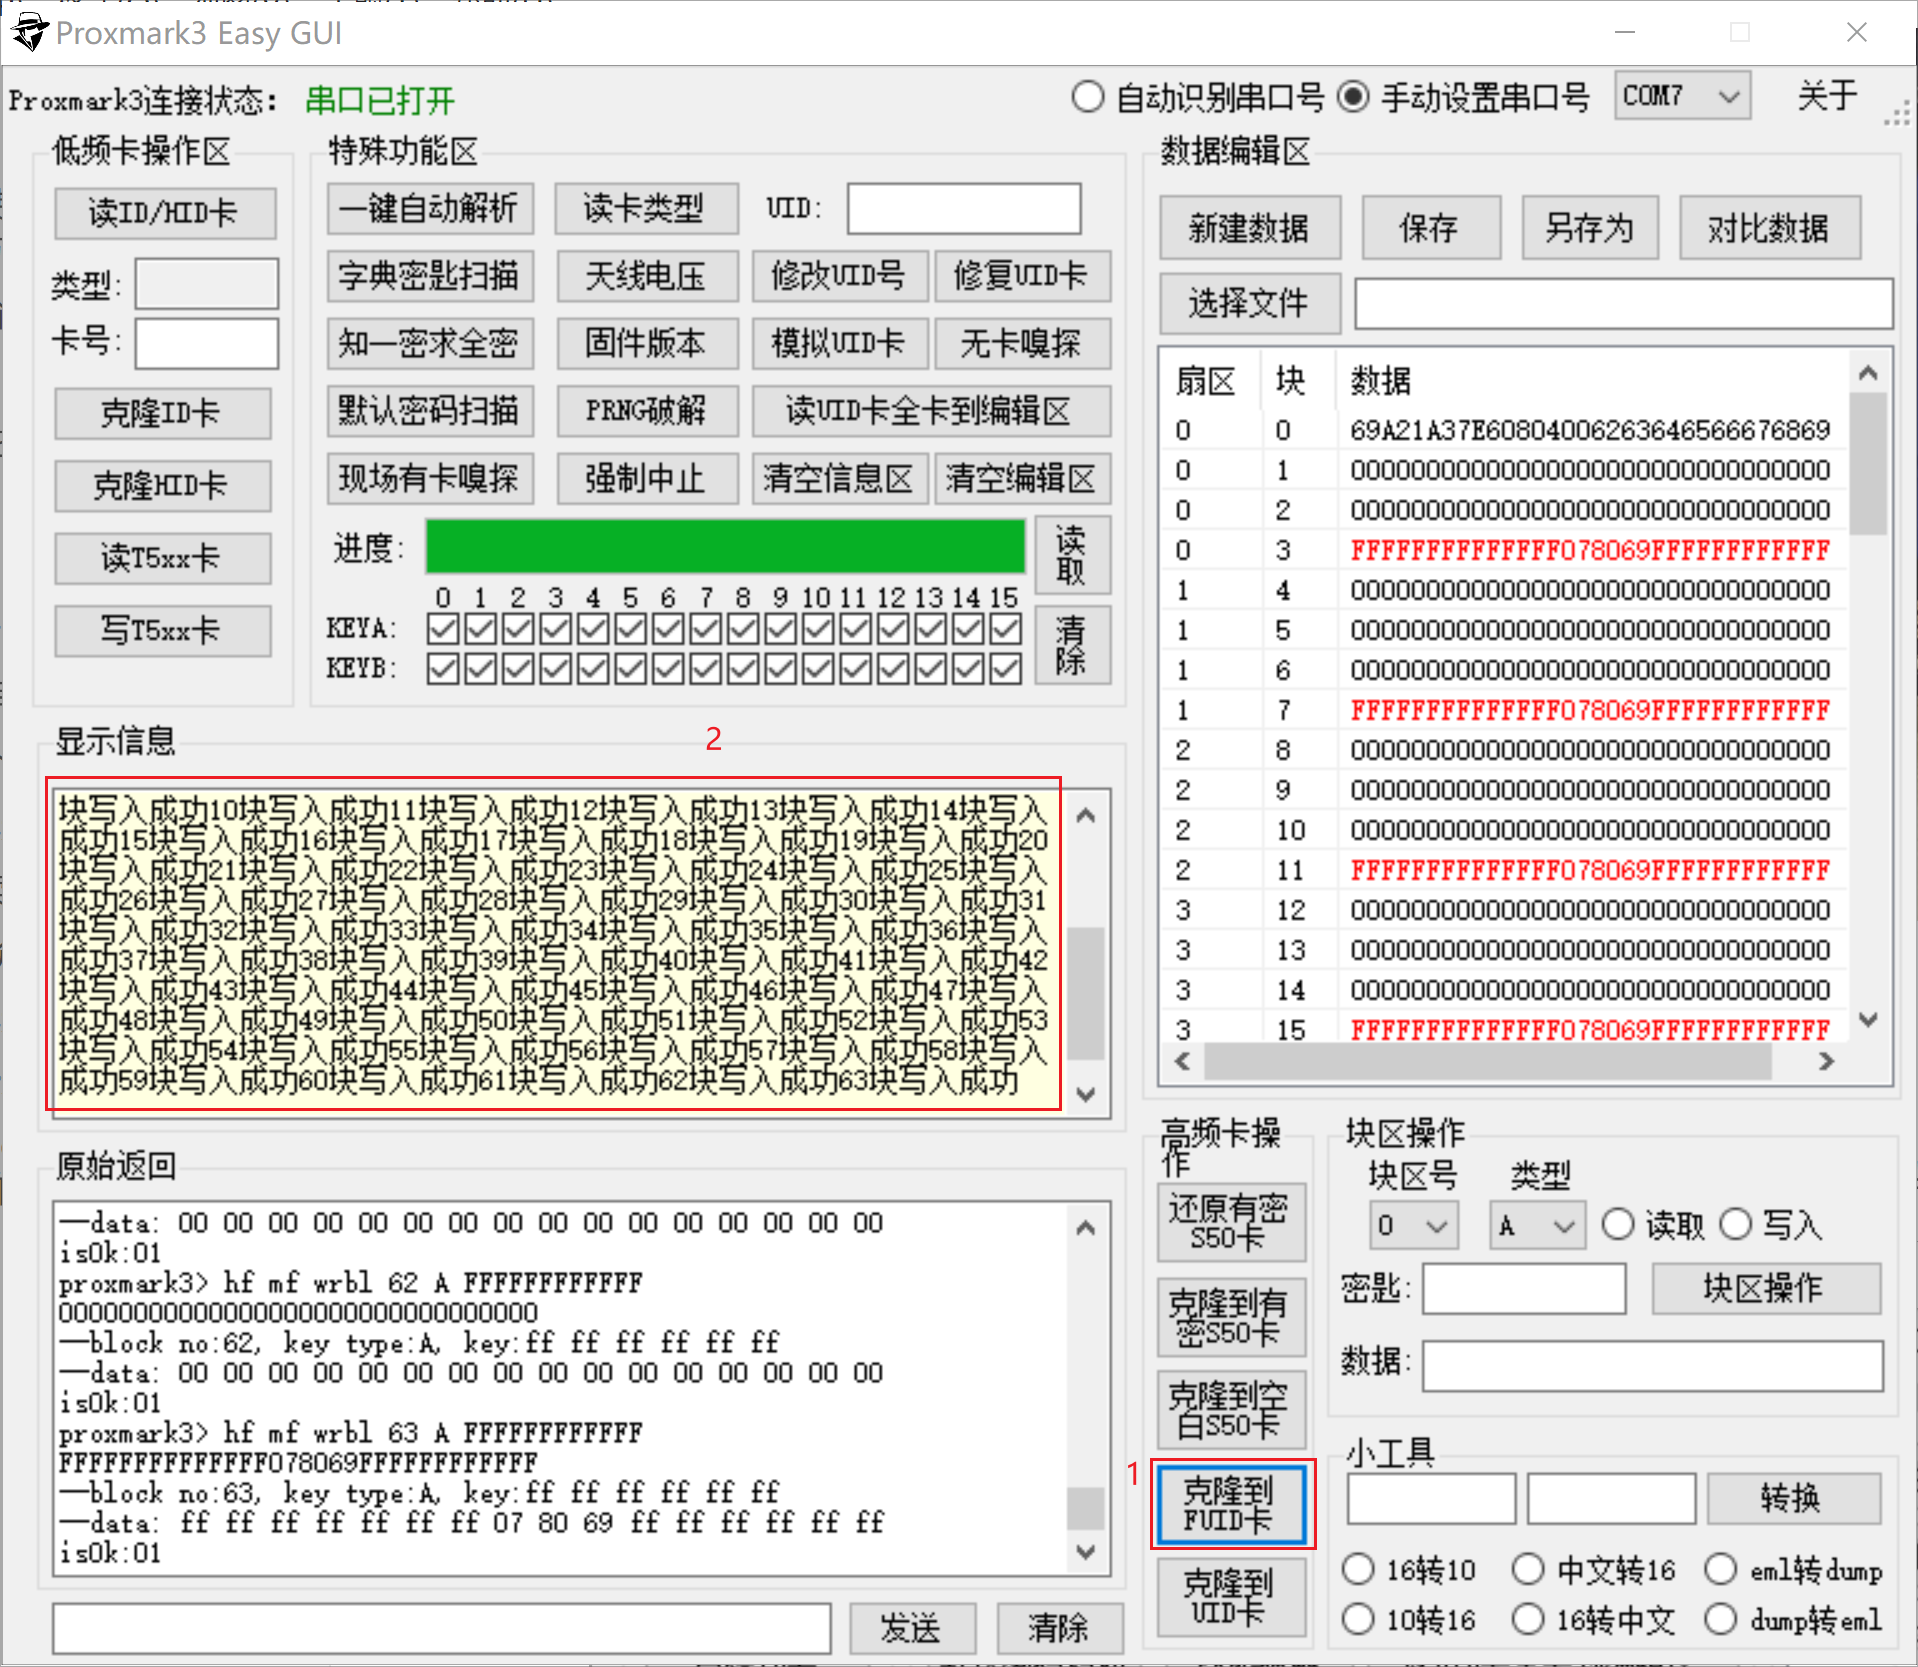Open the COM7 serial port dropdown

(x=1682, y=97)
